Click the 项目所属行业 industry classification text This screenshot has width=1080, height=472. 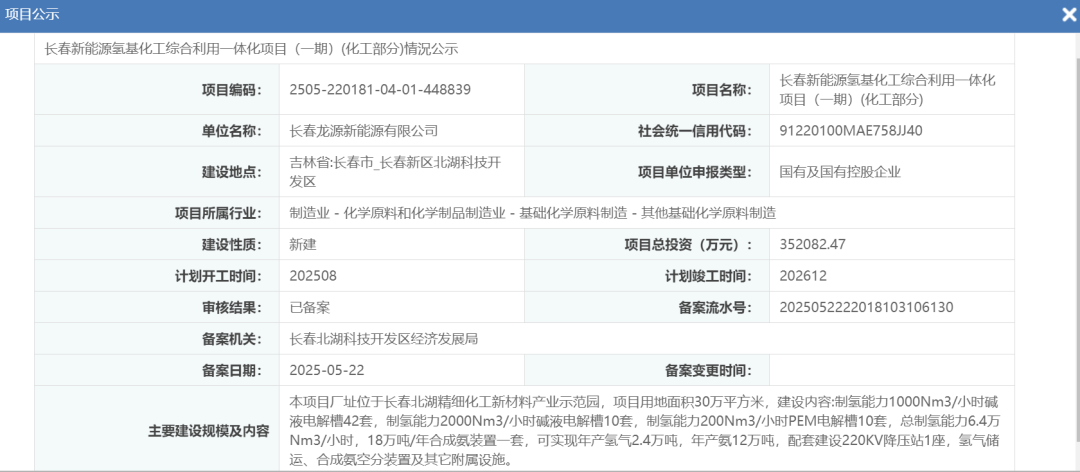532,212
